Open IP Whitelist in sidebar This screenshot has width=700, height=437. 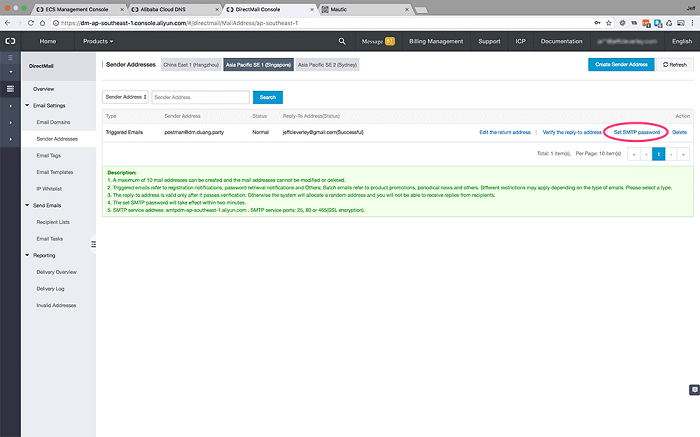point(49,189)
